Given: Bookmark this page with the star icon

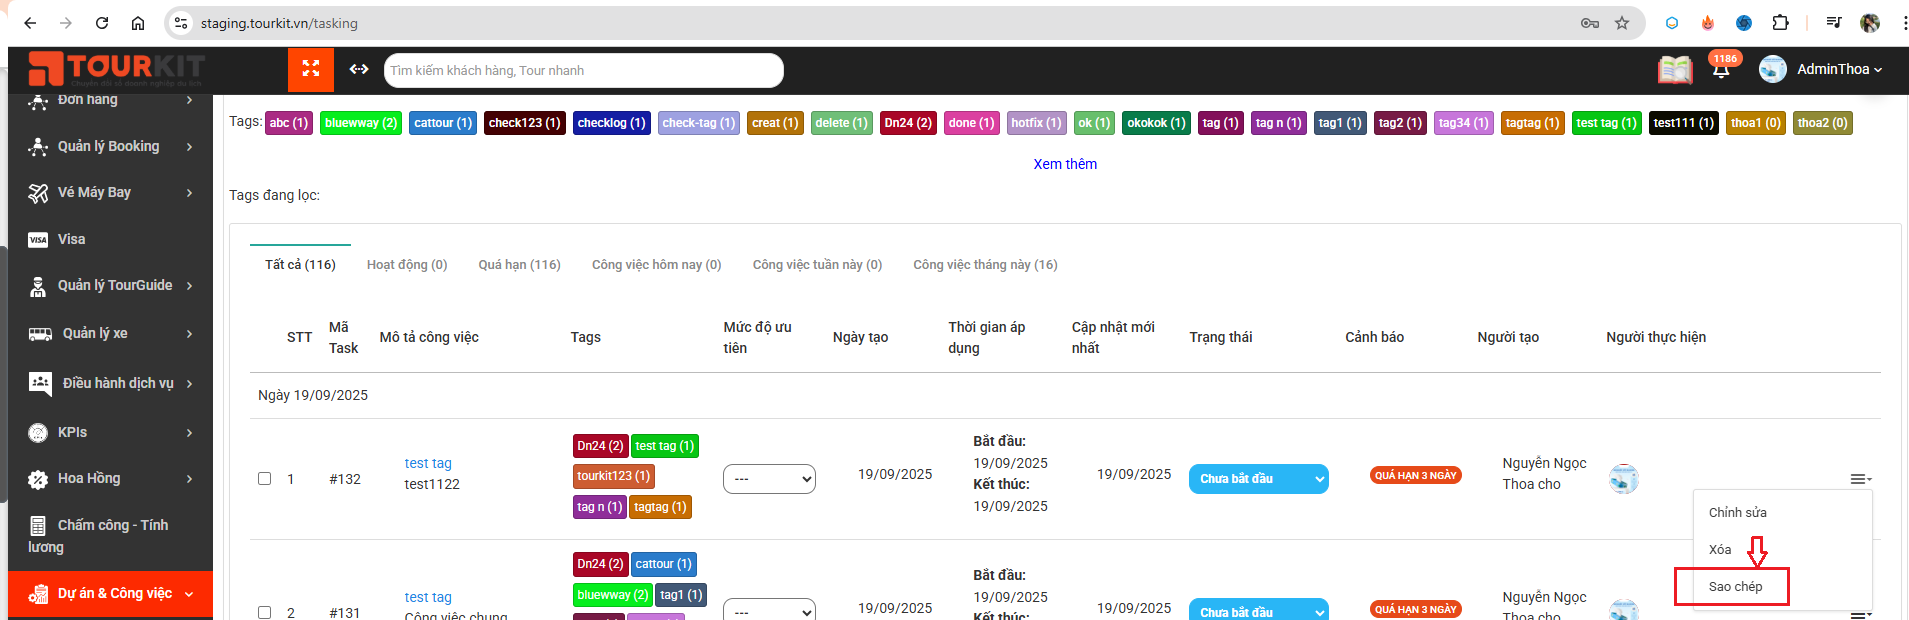Looking at the screenshot, I should [1622, 23].
